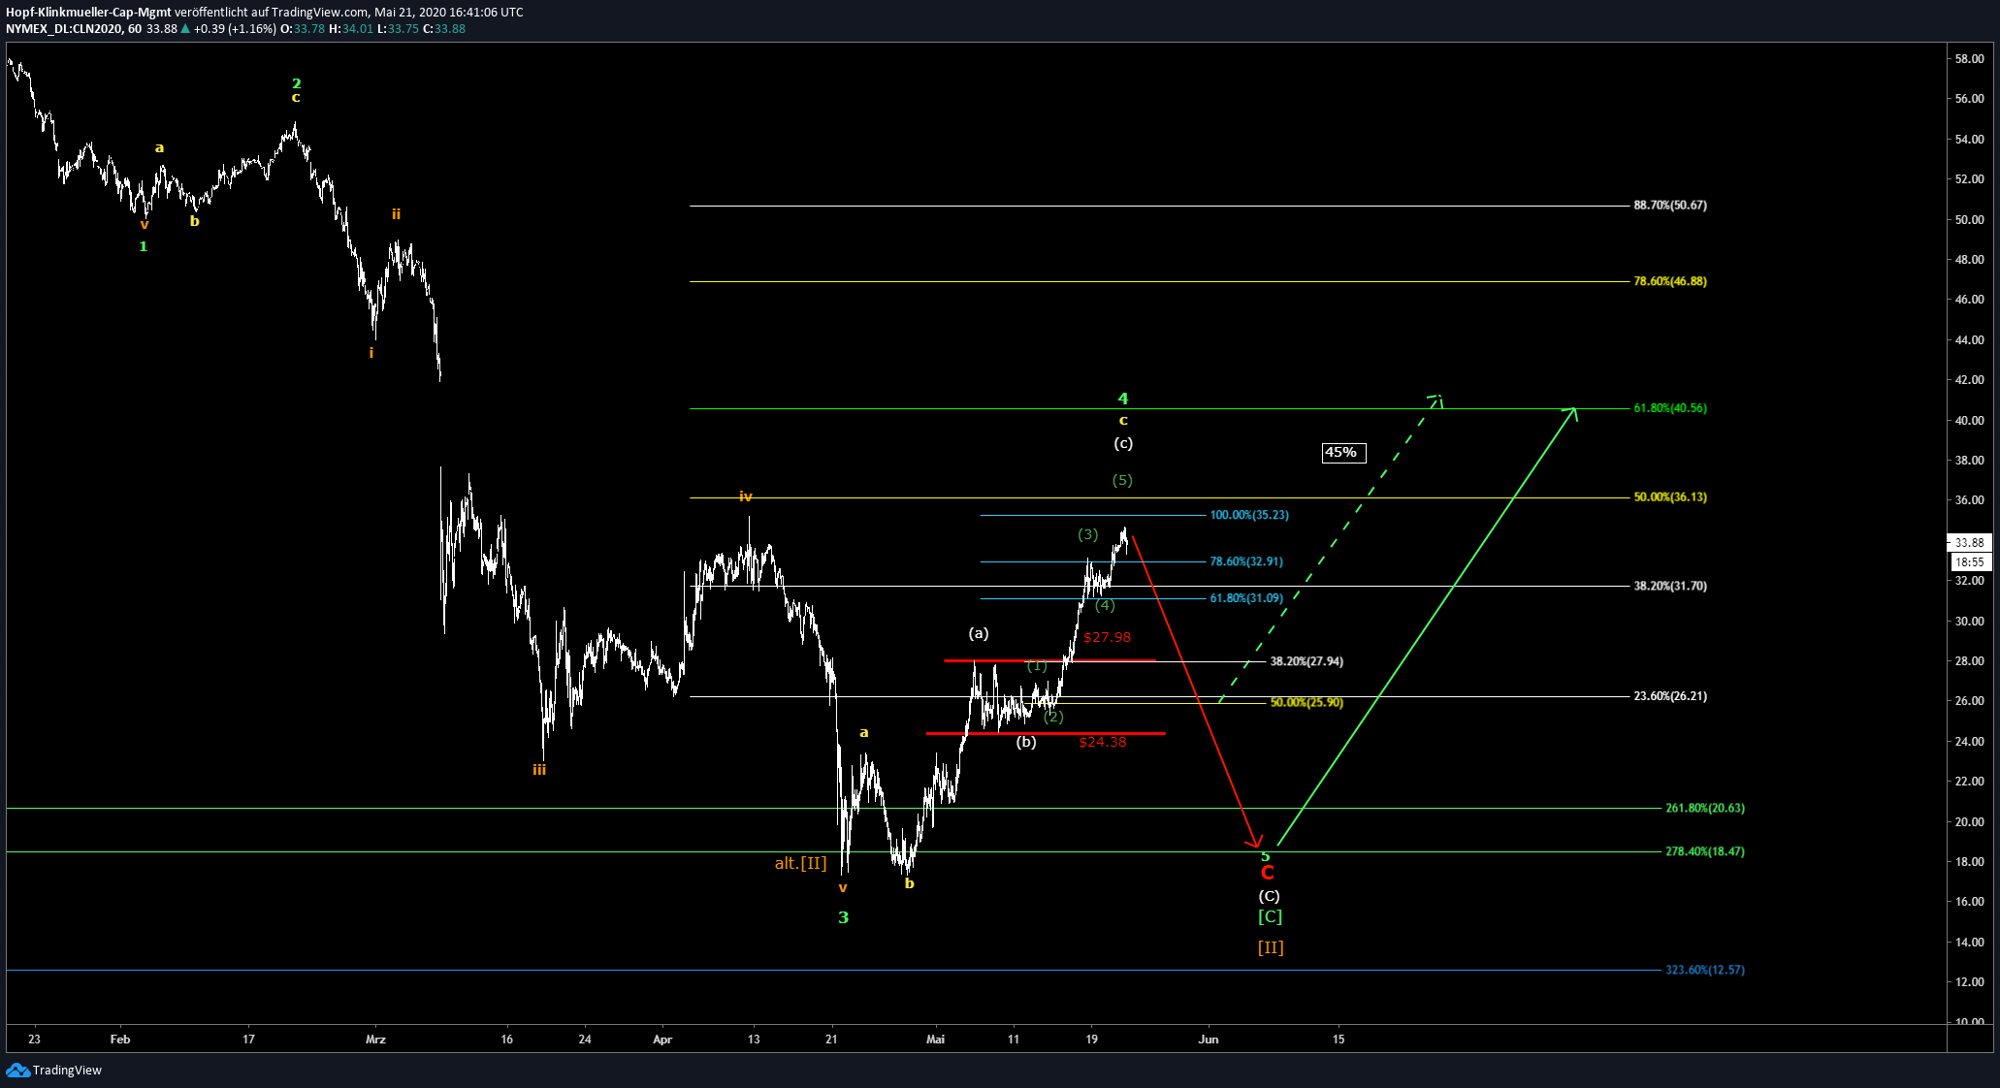The image size is (2000, 1088).
Task: Click the TradingView cloud logo icon
Action: coord(17,1070)
